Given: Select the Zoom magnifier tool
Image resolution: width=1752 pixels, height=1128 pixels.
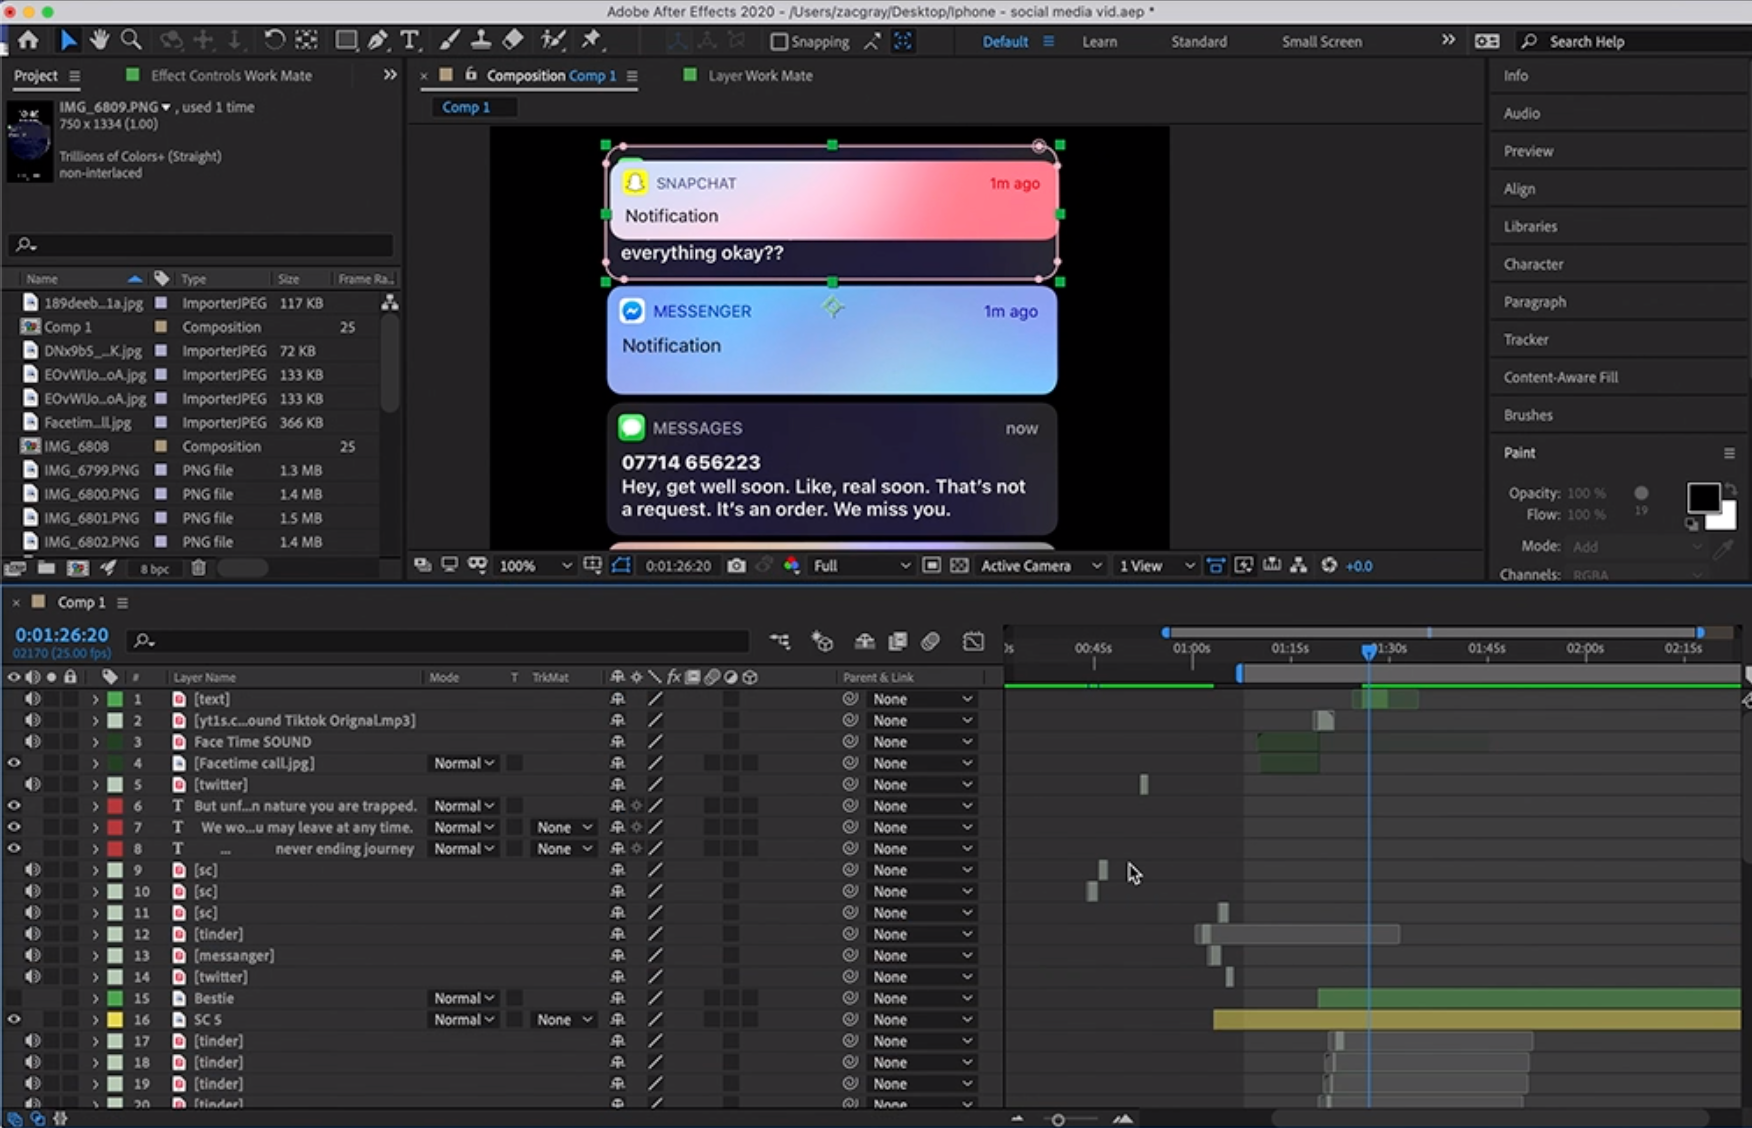Looking at the screenshot, I should click(131, 40).
